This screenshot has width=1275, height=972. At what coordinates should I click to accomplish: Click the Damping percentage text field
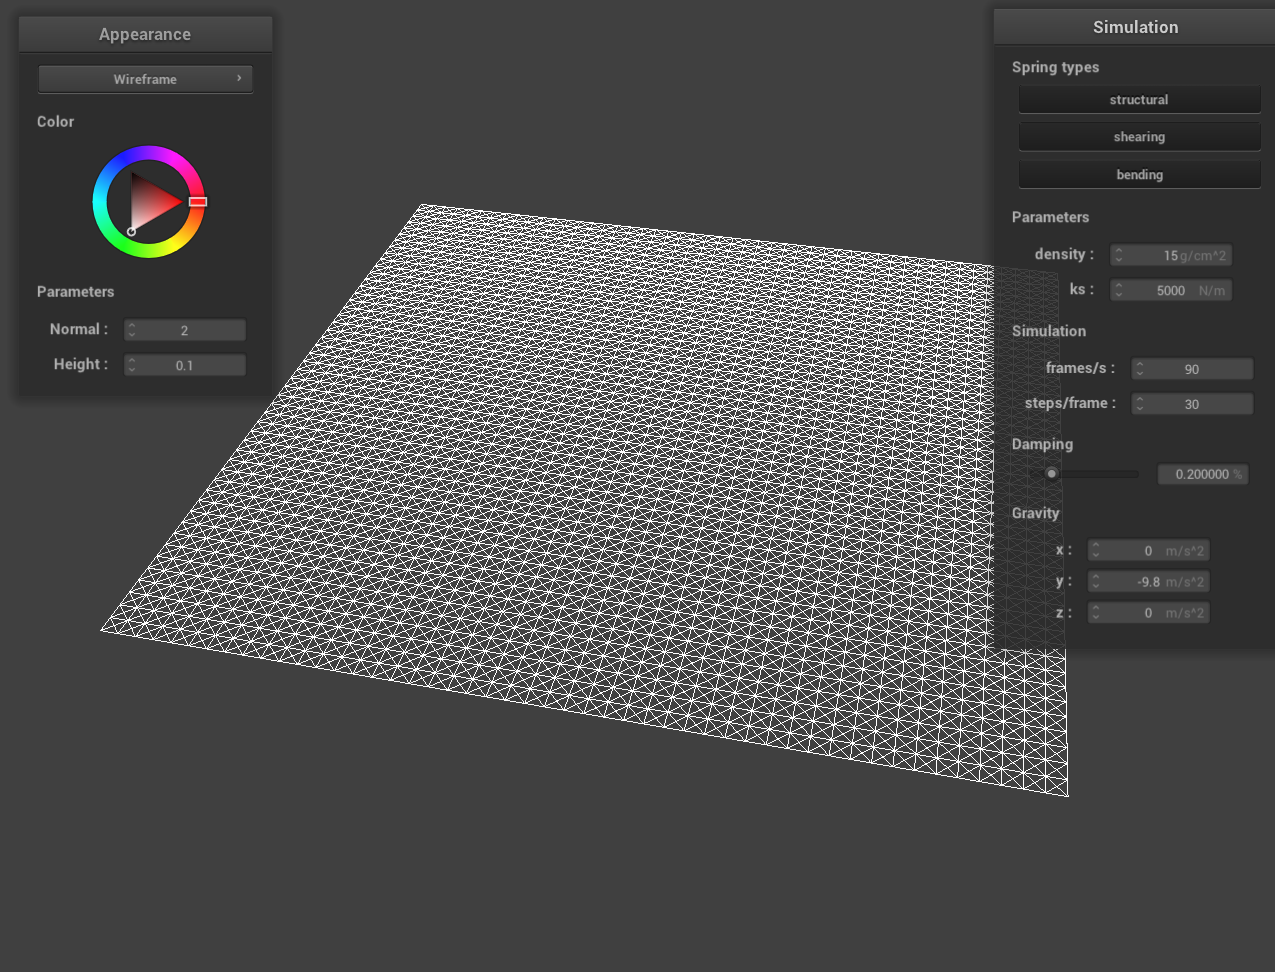tap(1201, 474)
